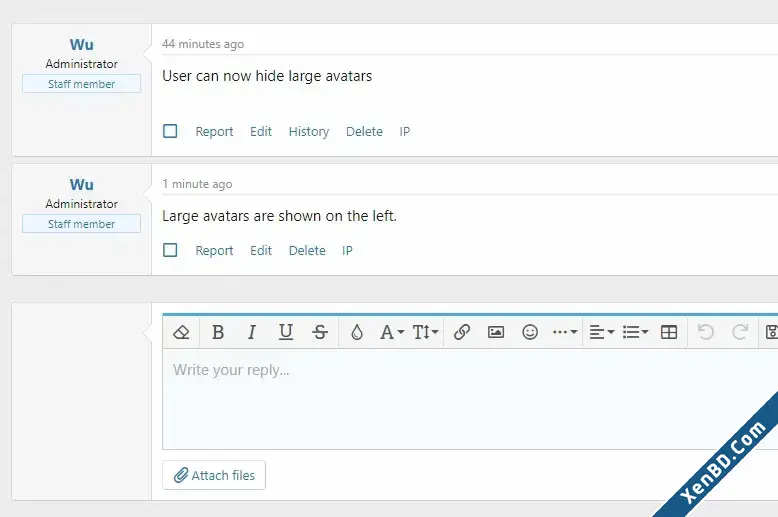
Task: Select the 'hide large avatars' post checkbox
Action: [x=170, y=131]
